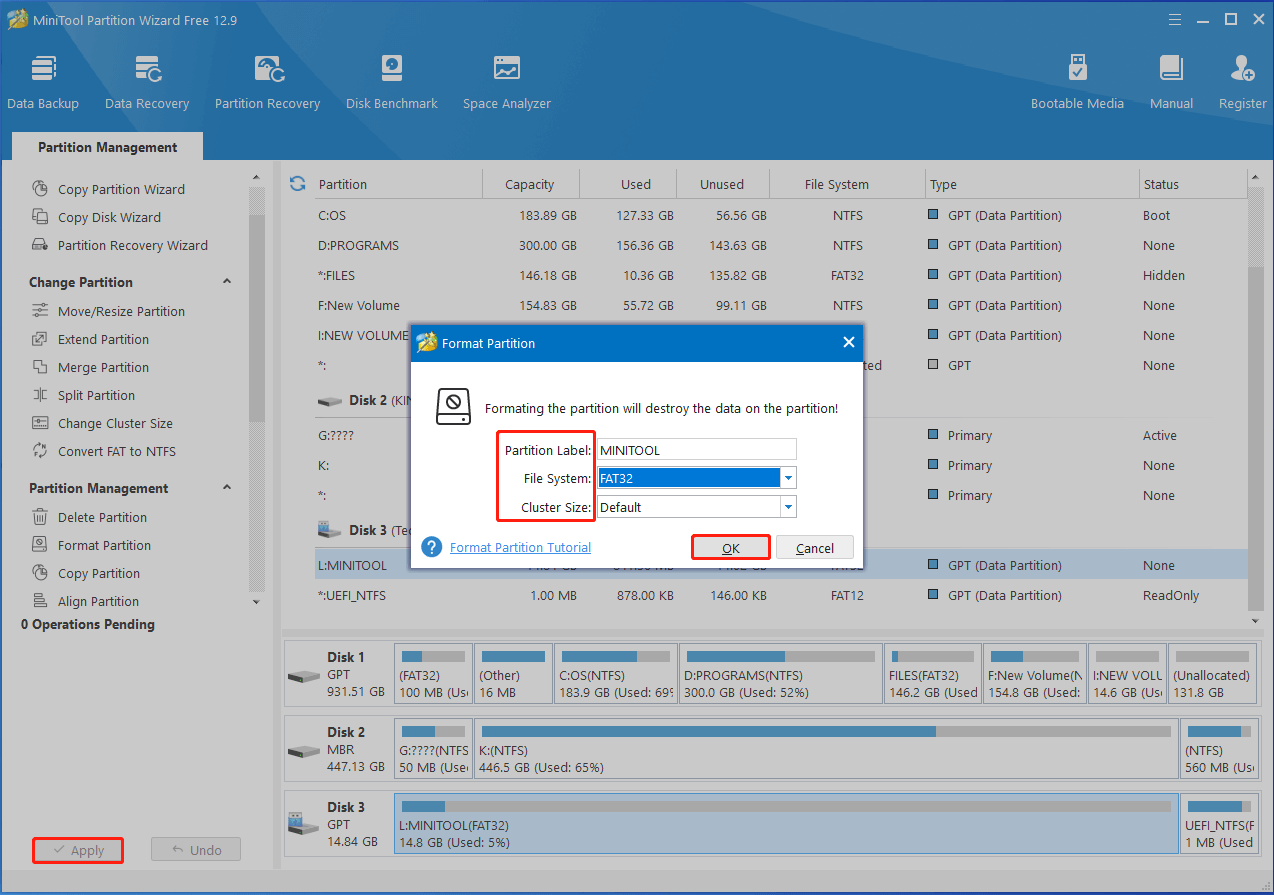Viewport: 1274px width, 895px height.
Task: Click the Undo button
Action: point(196,850)
